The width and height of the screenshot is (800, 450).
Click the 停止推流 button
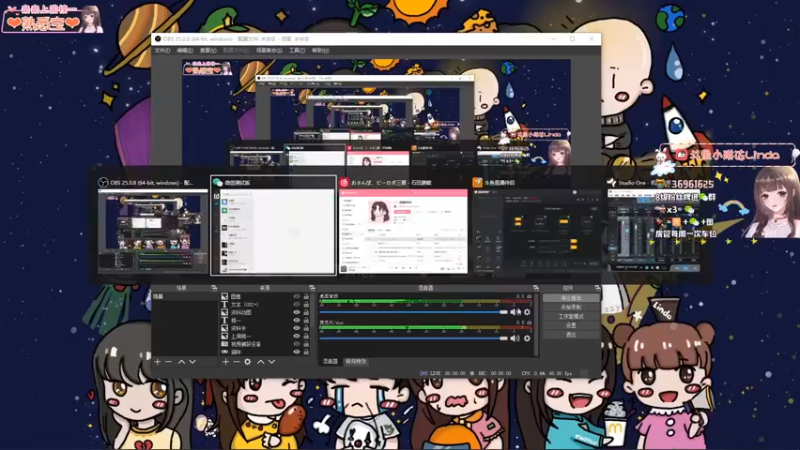click(x=570, y=298)
